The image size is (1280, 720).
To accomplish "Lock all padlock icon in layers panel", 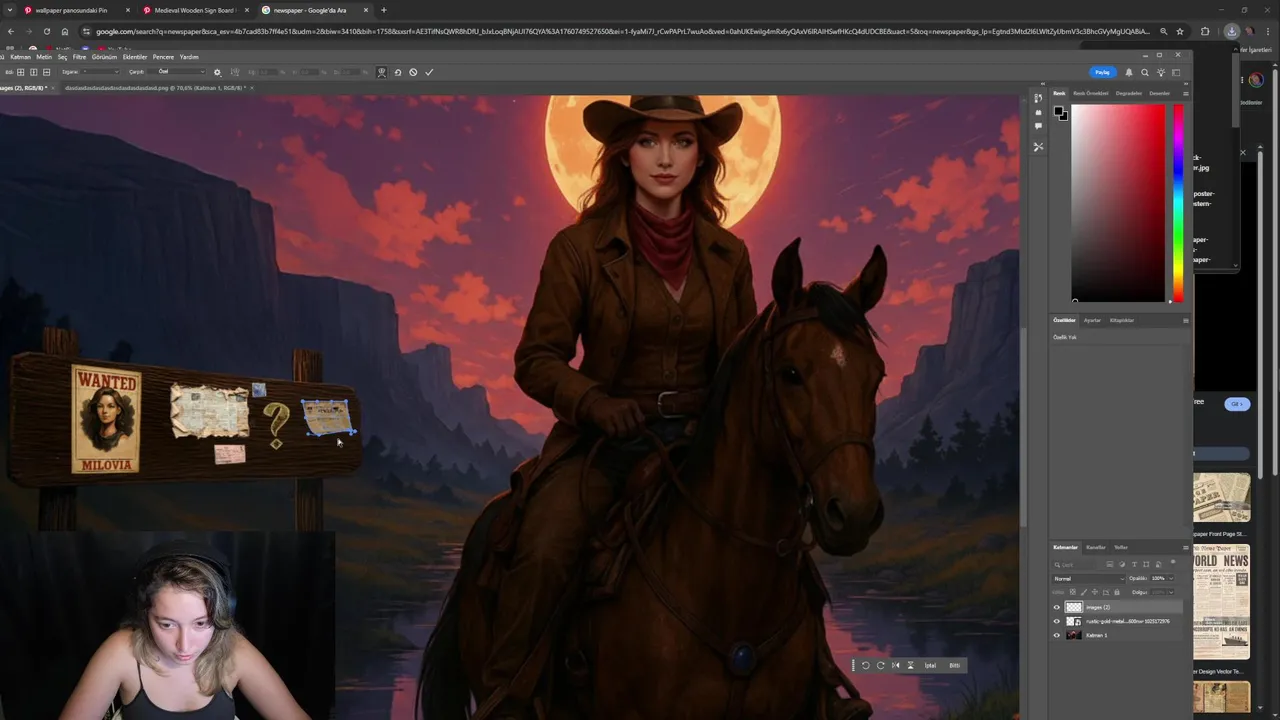I will [x=1117, y=592].
